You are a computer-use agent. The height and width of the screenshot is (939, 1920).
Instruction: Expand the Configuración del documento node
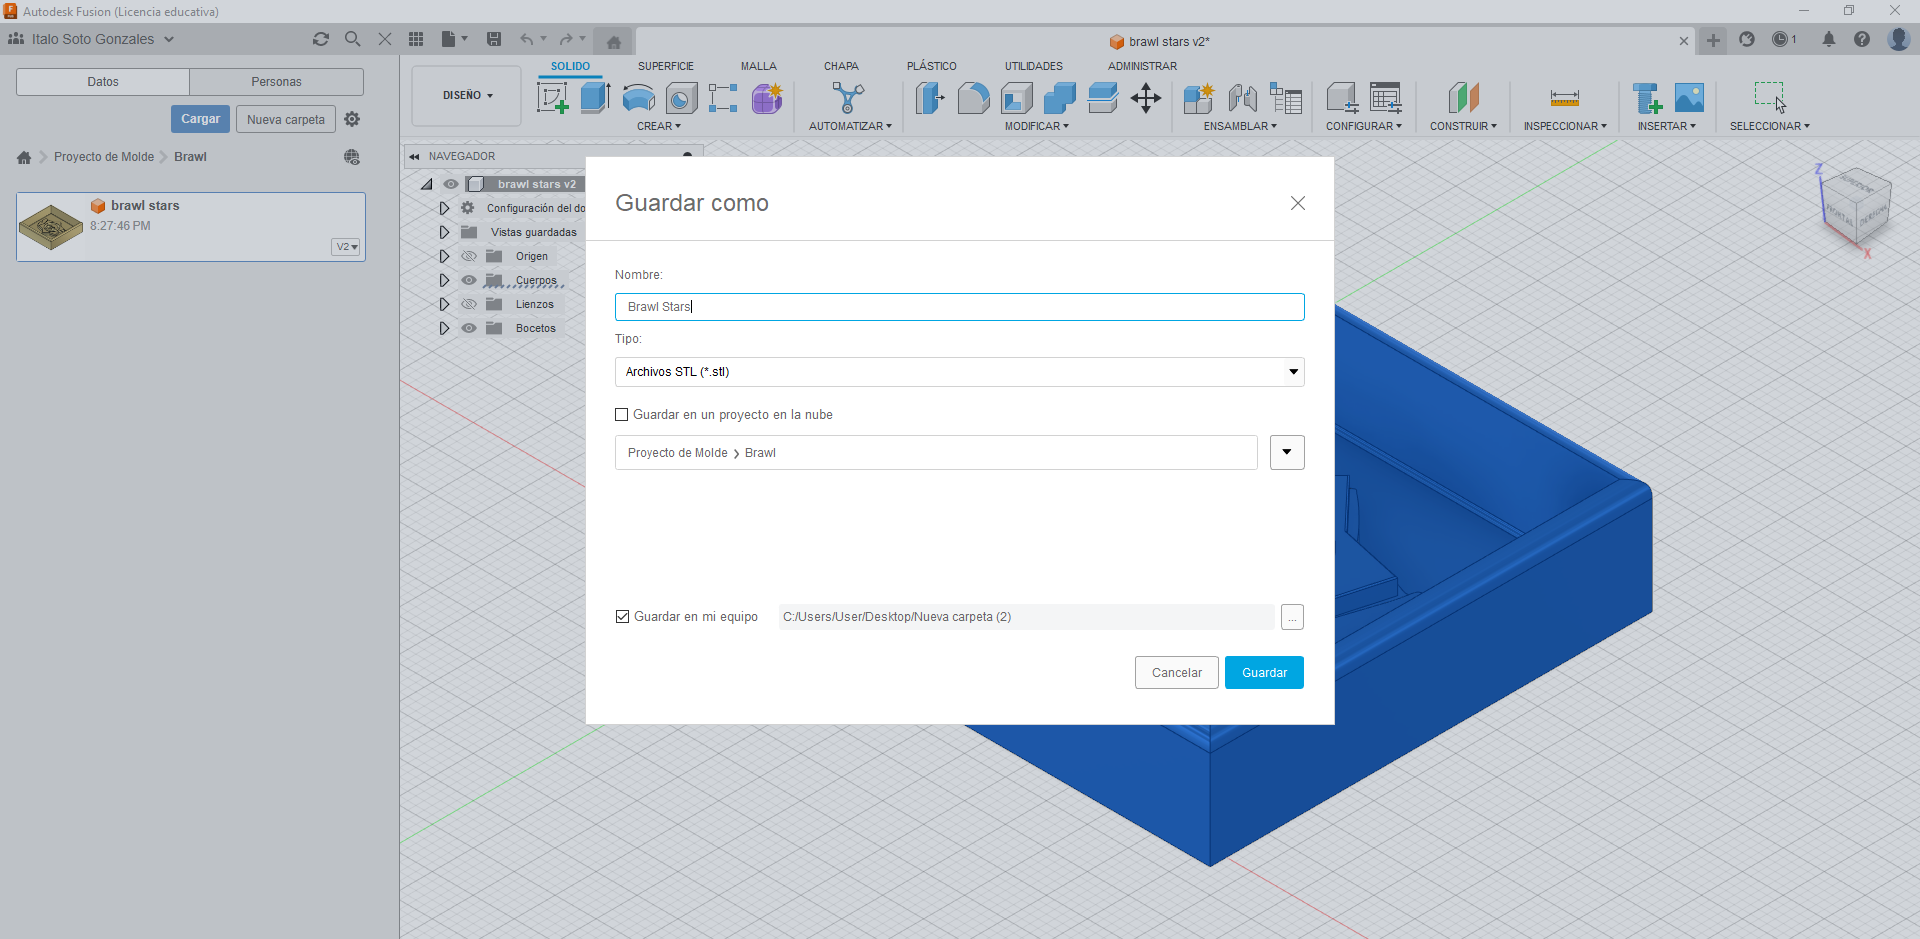tap(444, 208)
